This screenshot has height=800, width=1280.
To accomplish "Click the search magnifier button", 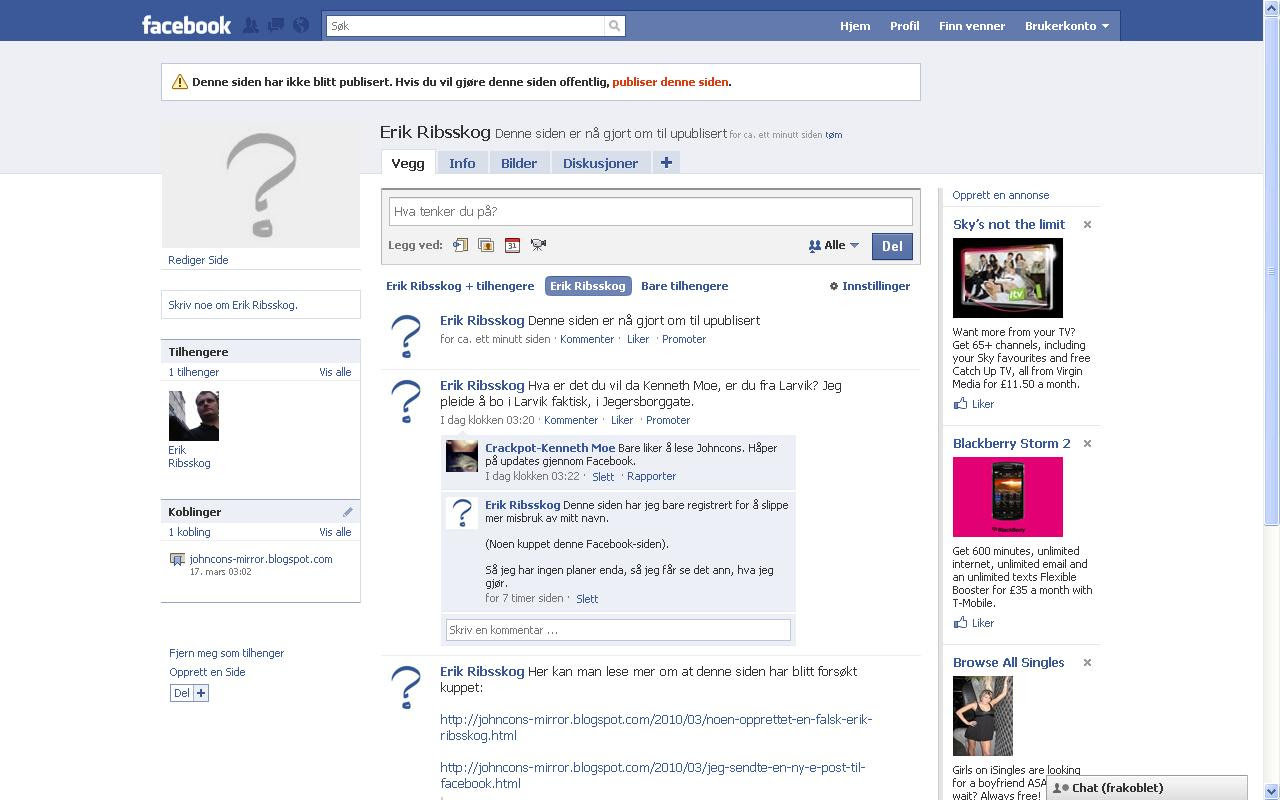I will tap(615, 26).
